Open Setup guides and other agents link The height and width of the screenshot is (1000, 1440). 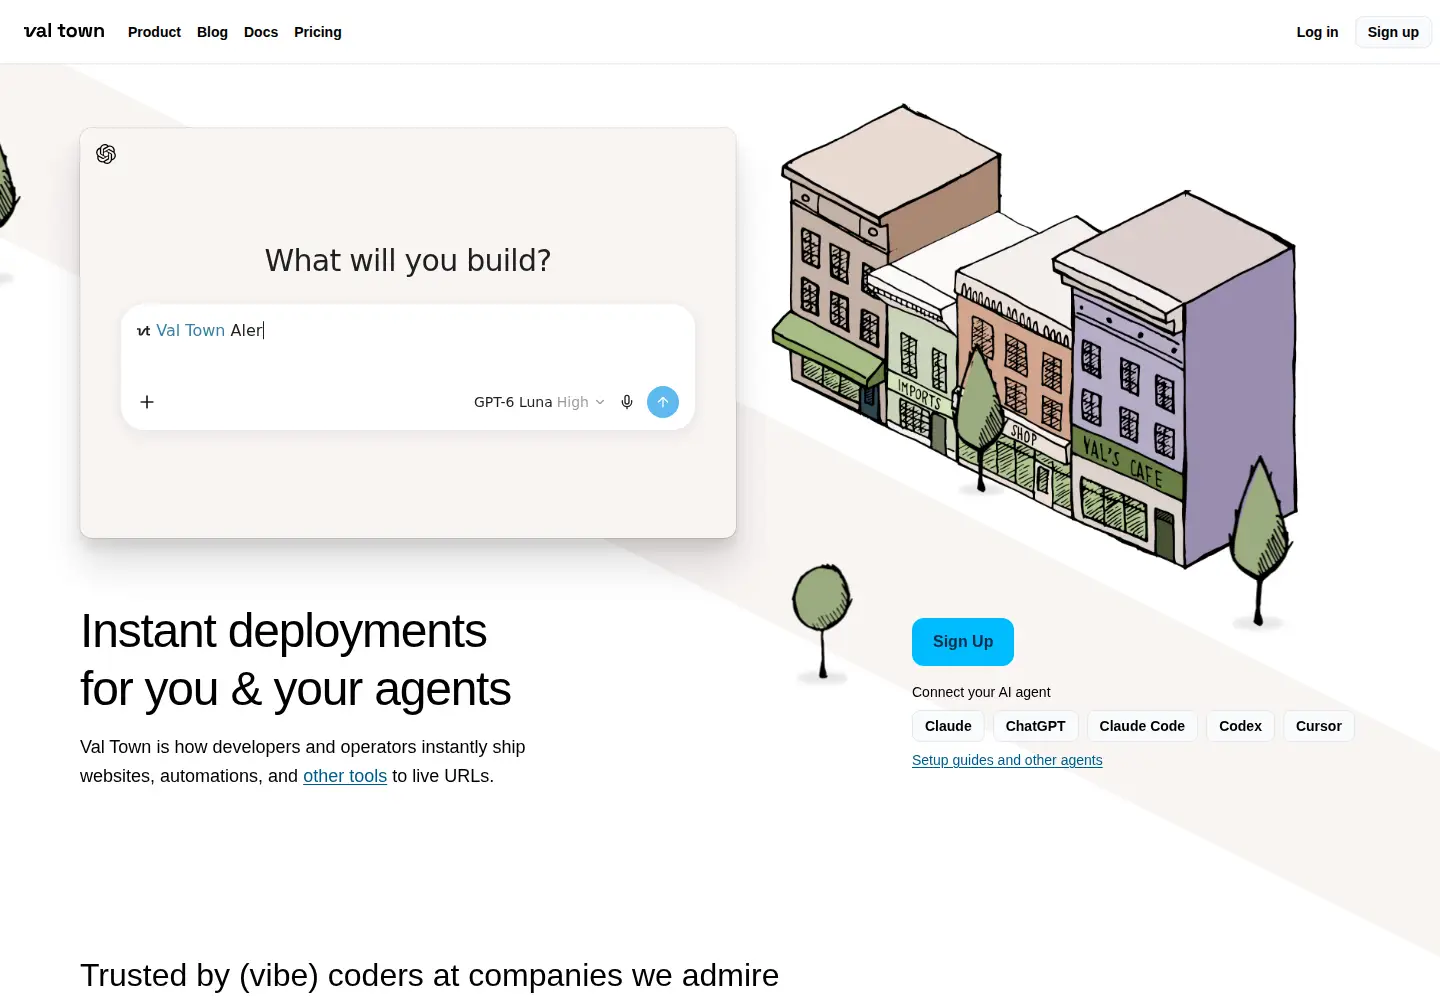pos(1007,760)
